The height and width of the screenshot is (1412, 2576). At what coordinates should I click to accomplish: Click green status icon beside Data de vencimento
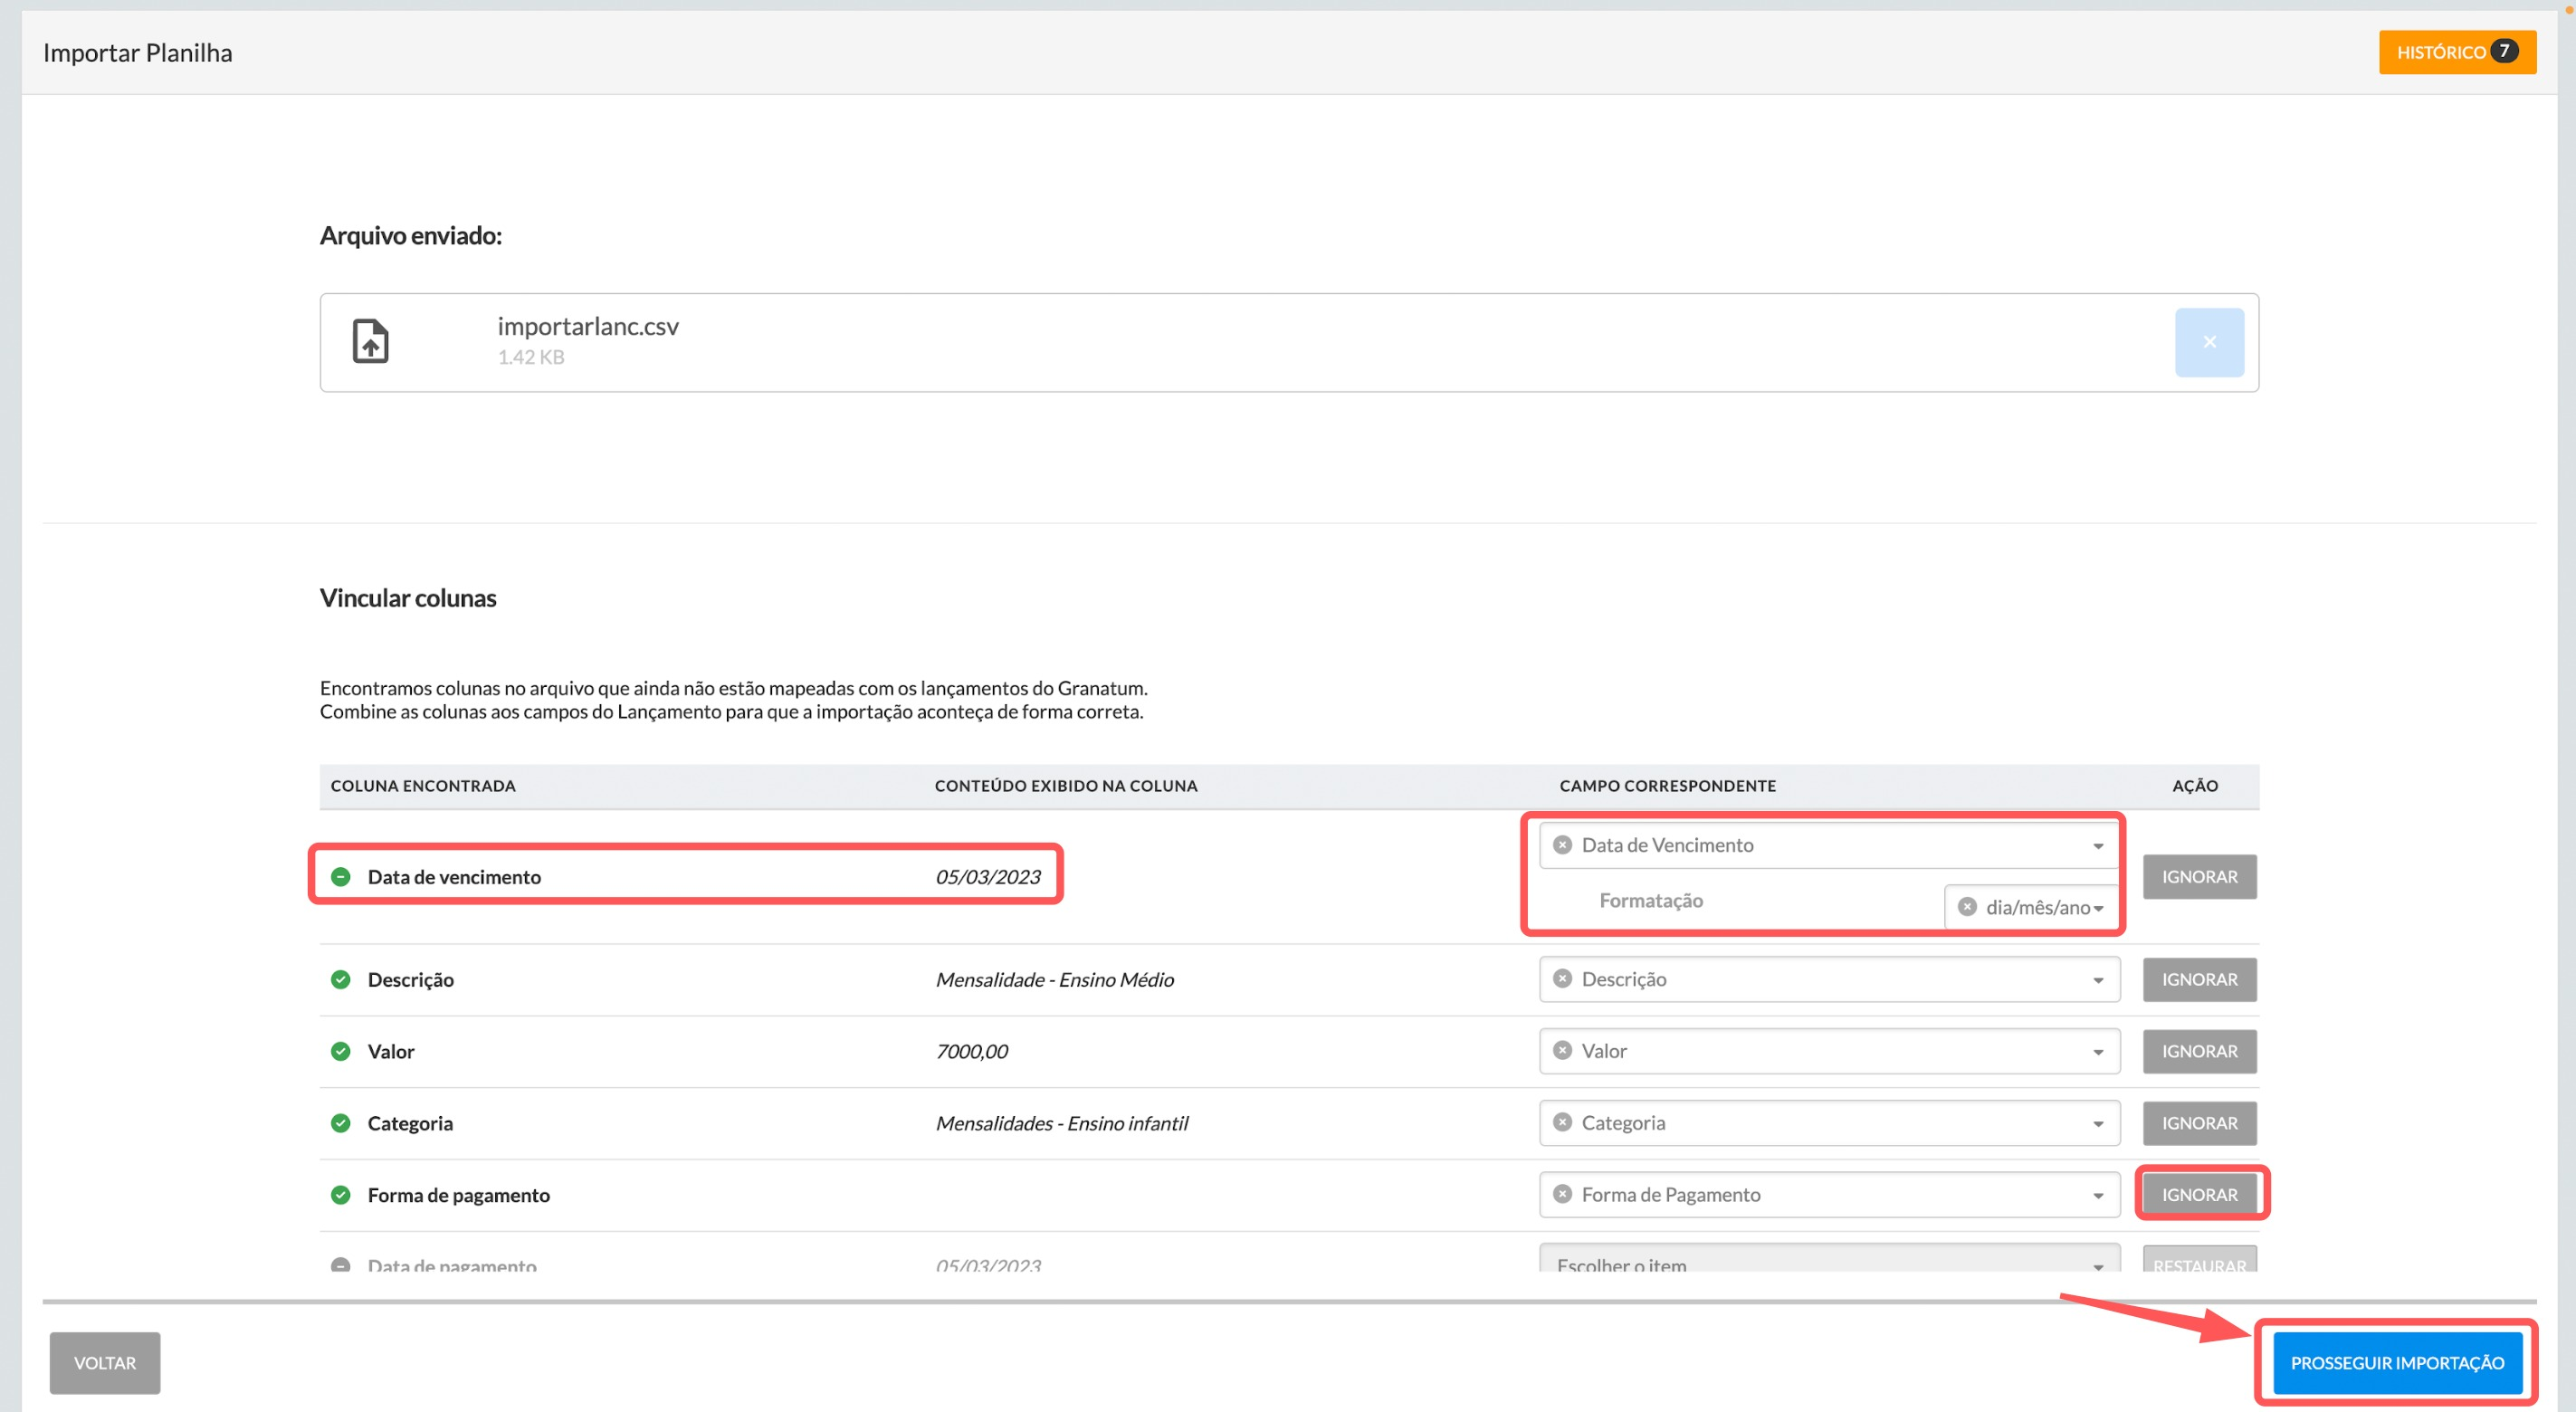click(341, 877)
